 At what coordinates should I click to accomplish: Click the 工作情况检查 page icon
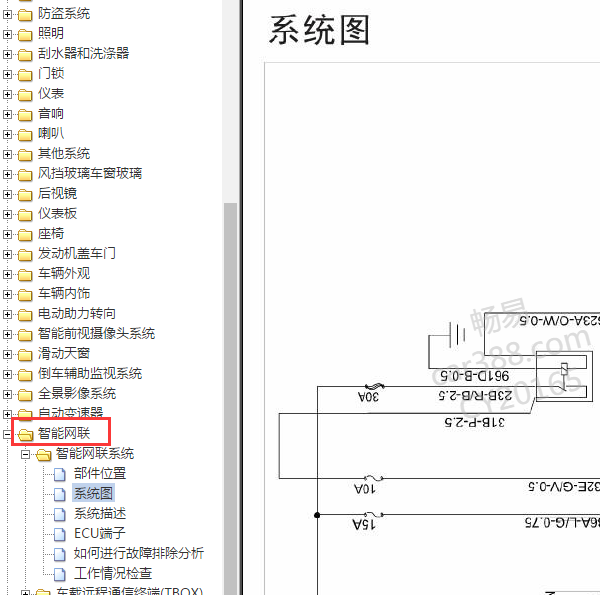coord(60,574)
